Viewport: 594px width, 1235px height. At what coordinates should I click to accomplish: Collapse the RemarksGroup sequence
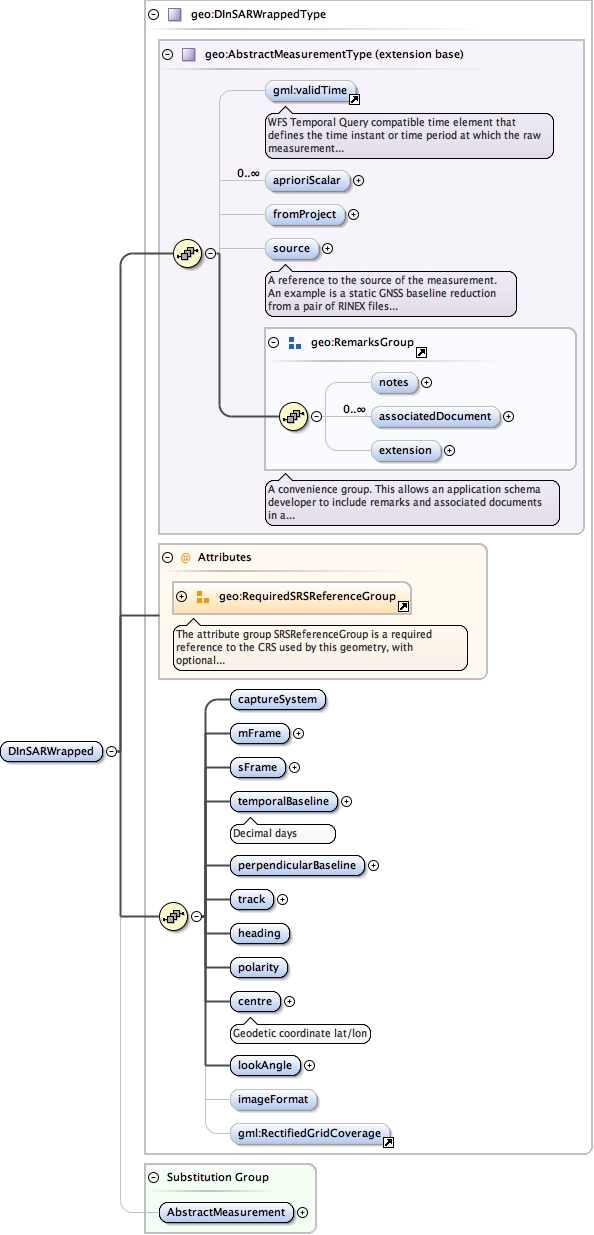pos(315,416)
